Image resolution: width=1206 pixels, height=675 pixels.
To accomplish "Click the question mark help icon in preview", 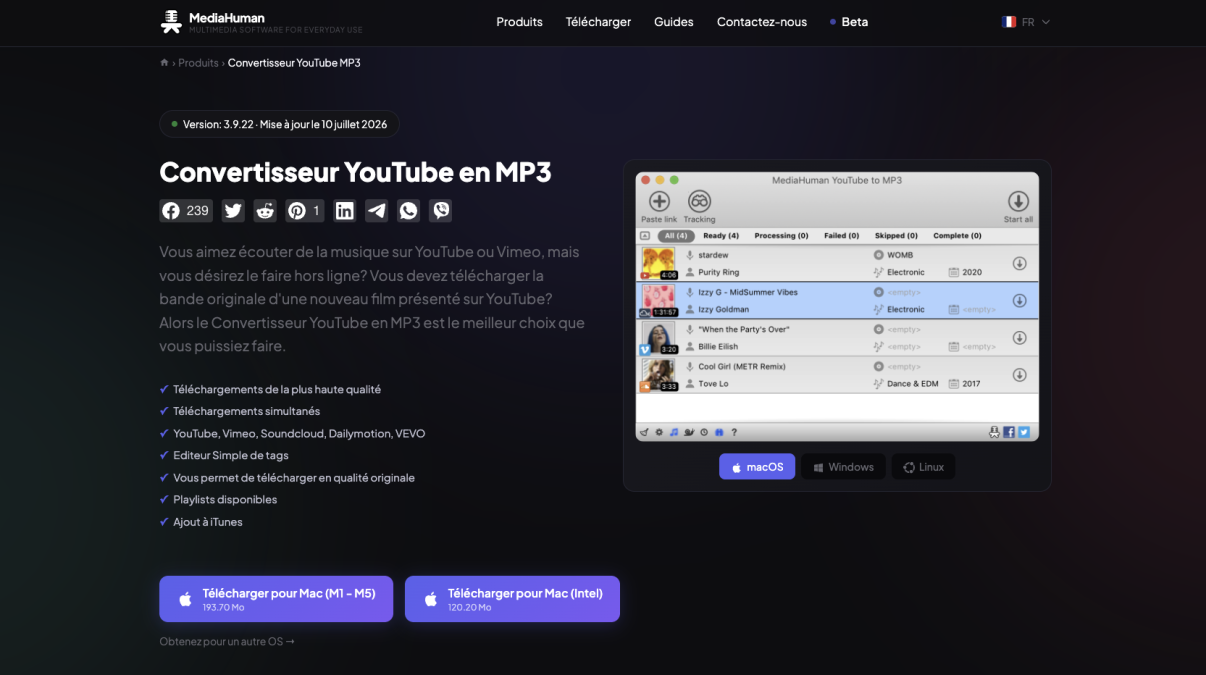I will 734,432.
